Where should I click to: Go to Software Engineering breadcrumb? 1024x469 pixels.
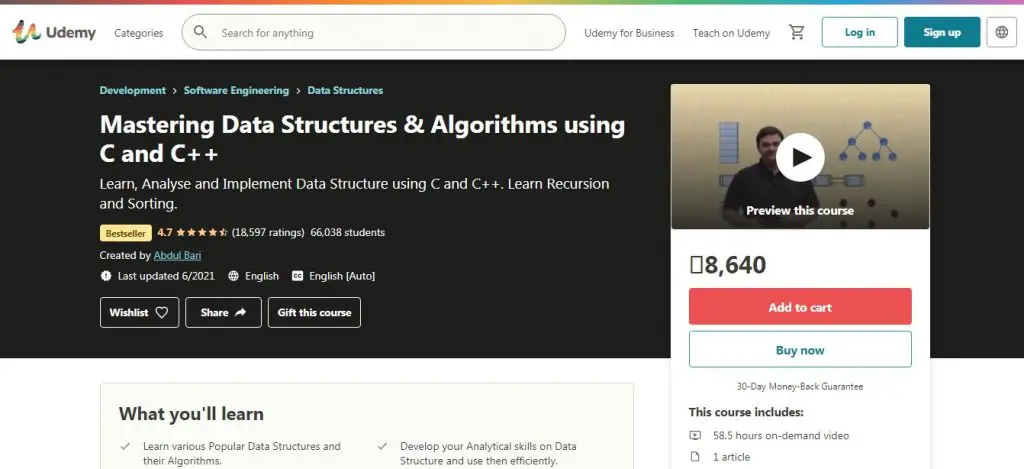tap(236, 90)
